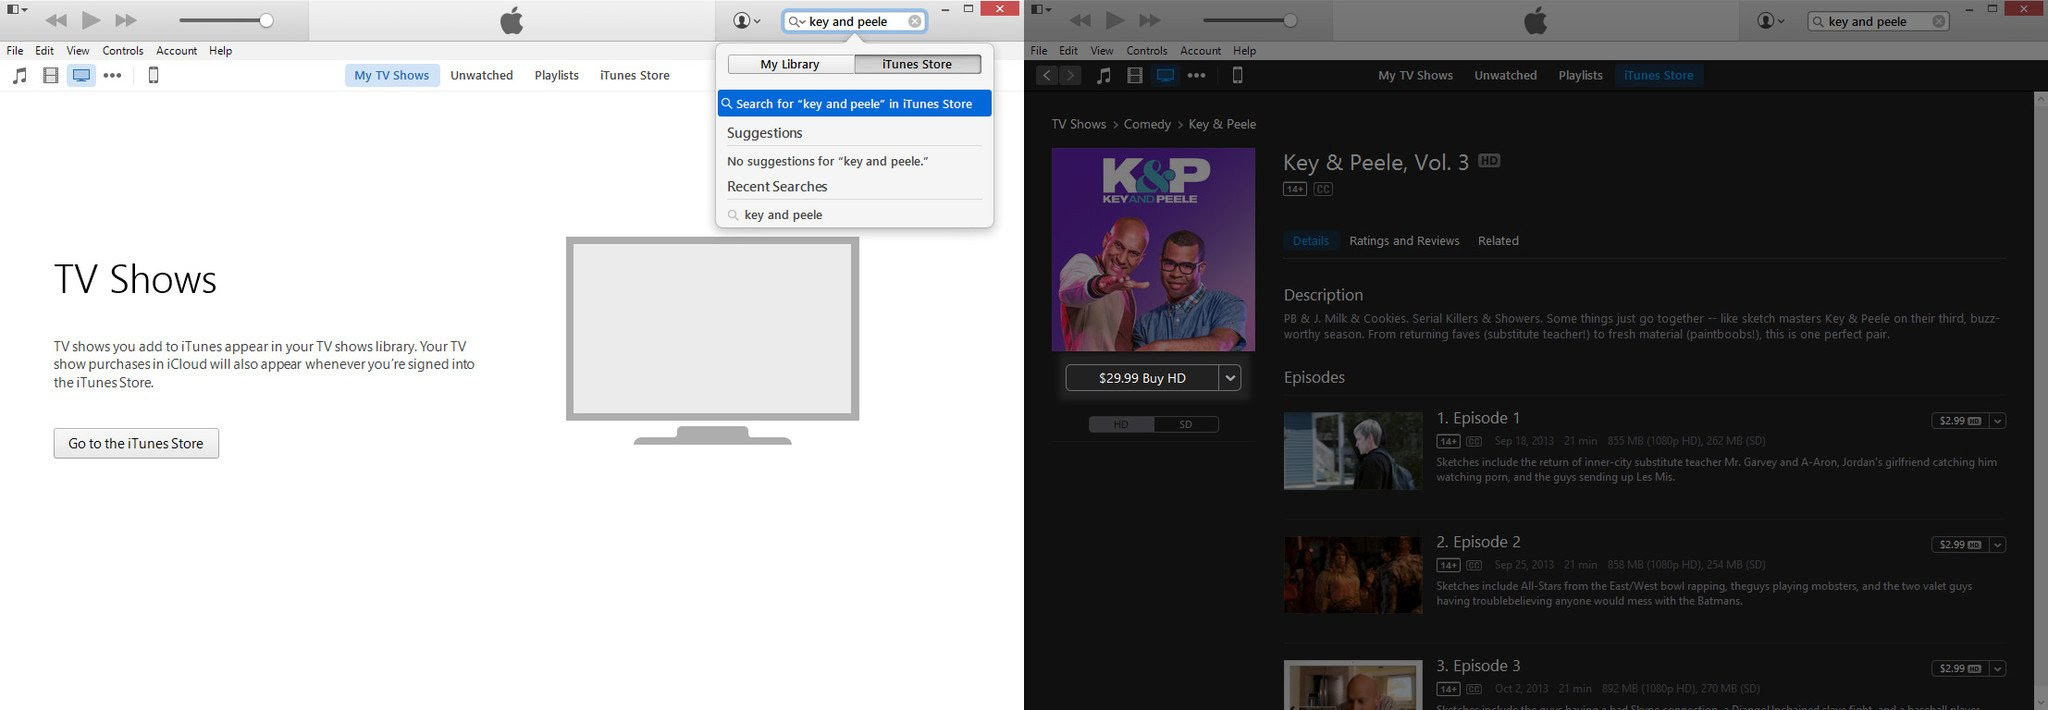Viewport: 2048px width, 710px height.
Task: Select TV Shows monitor icon in dark window
Action: point(1165,75)
